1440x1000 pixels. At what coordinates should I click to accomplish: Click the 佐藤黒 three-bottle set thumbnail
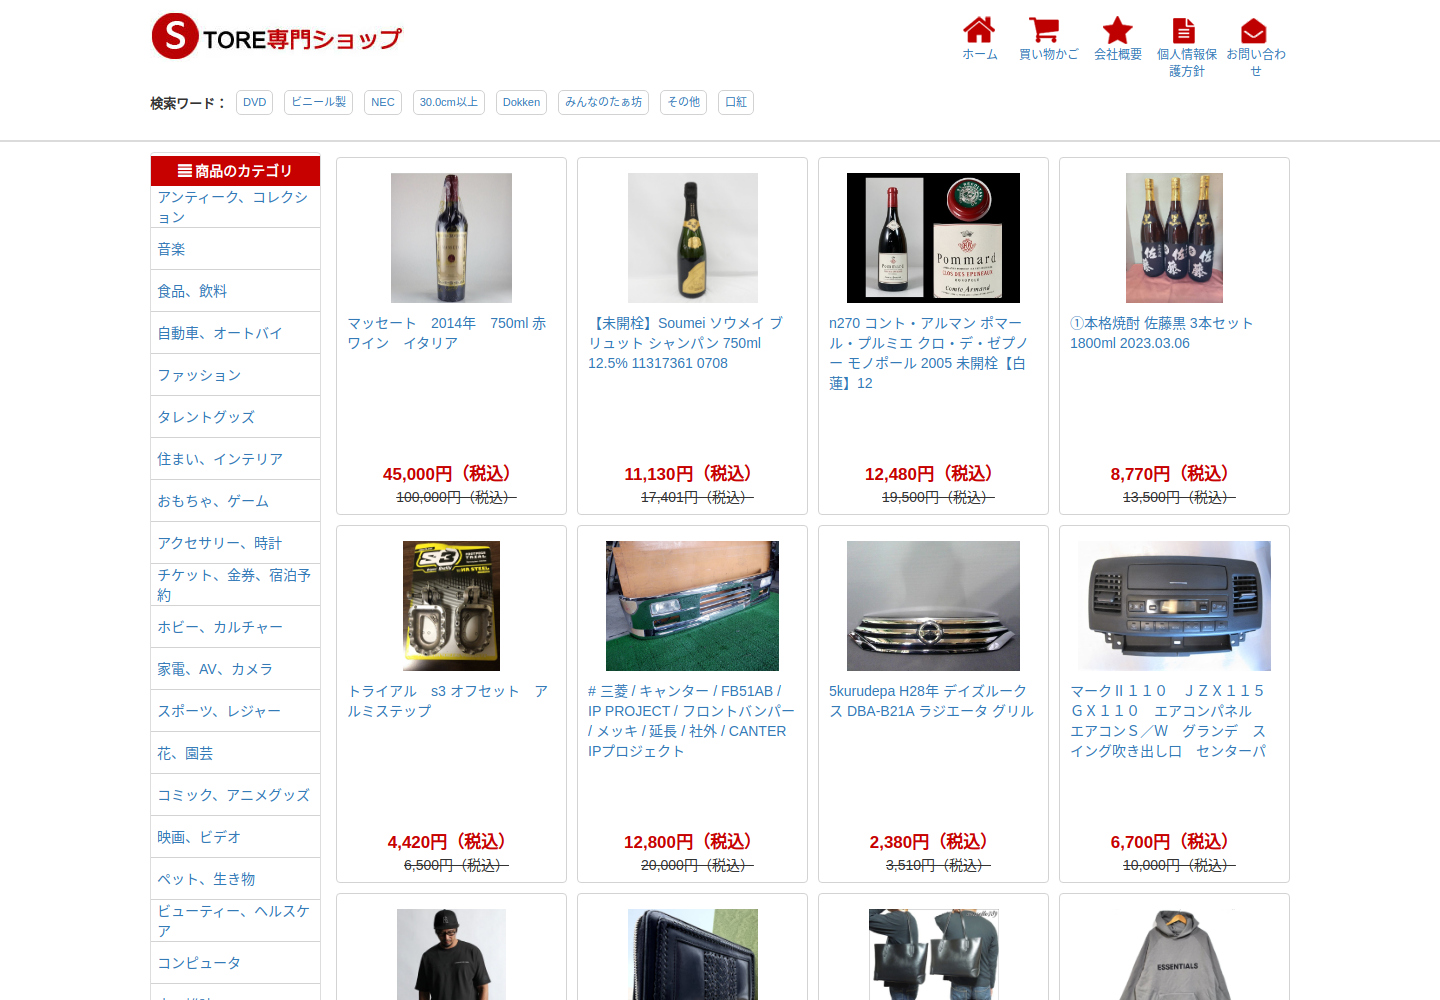[x=1174, y=238]
